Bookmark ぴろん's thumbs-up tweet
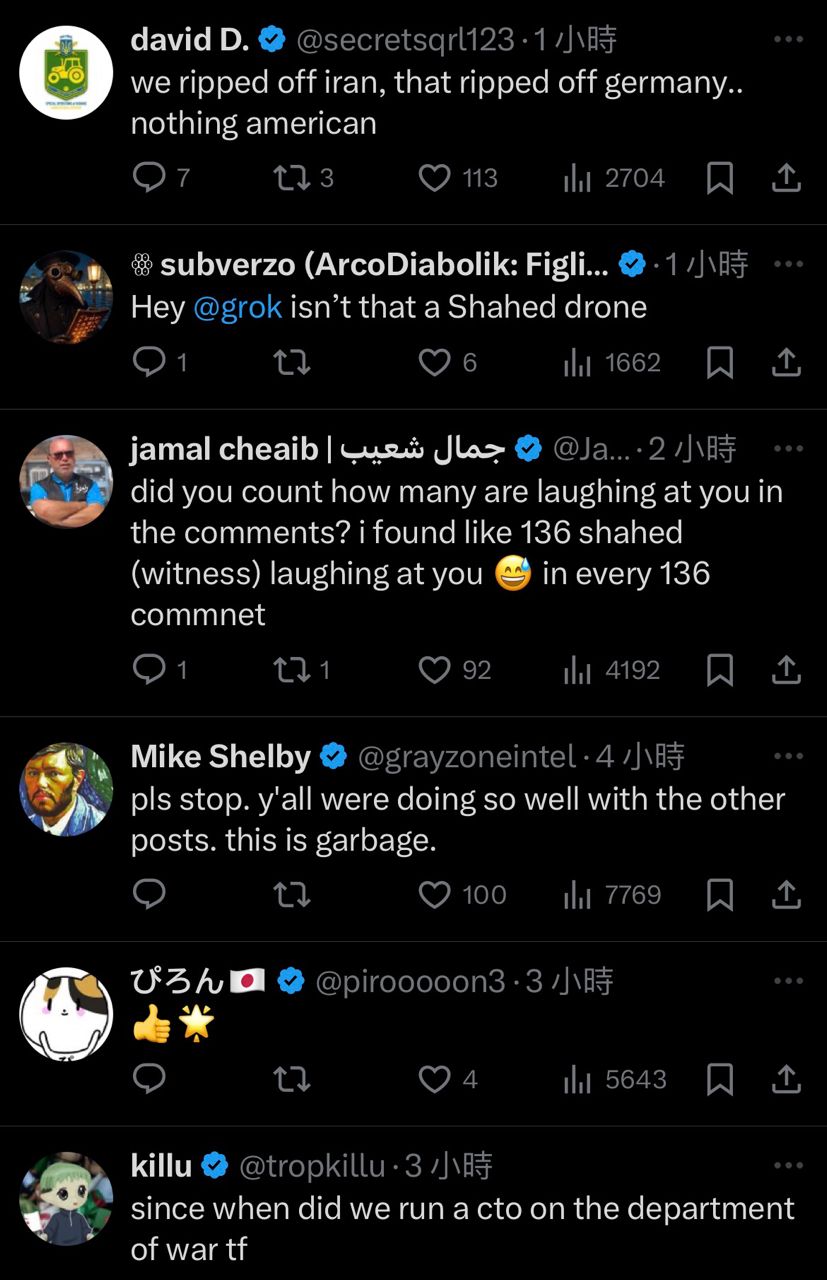The width and height of the screenshot is (827, 1280). pyautogui.click(x=720, y=1079)
